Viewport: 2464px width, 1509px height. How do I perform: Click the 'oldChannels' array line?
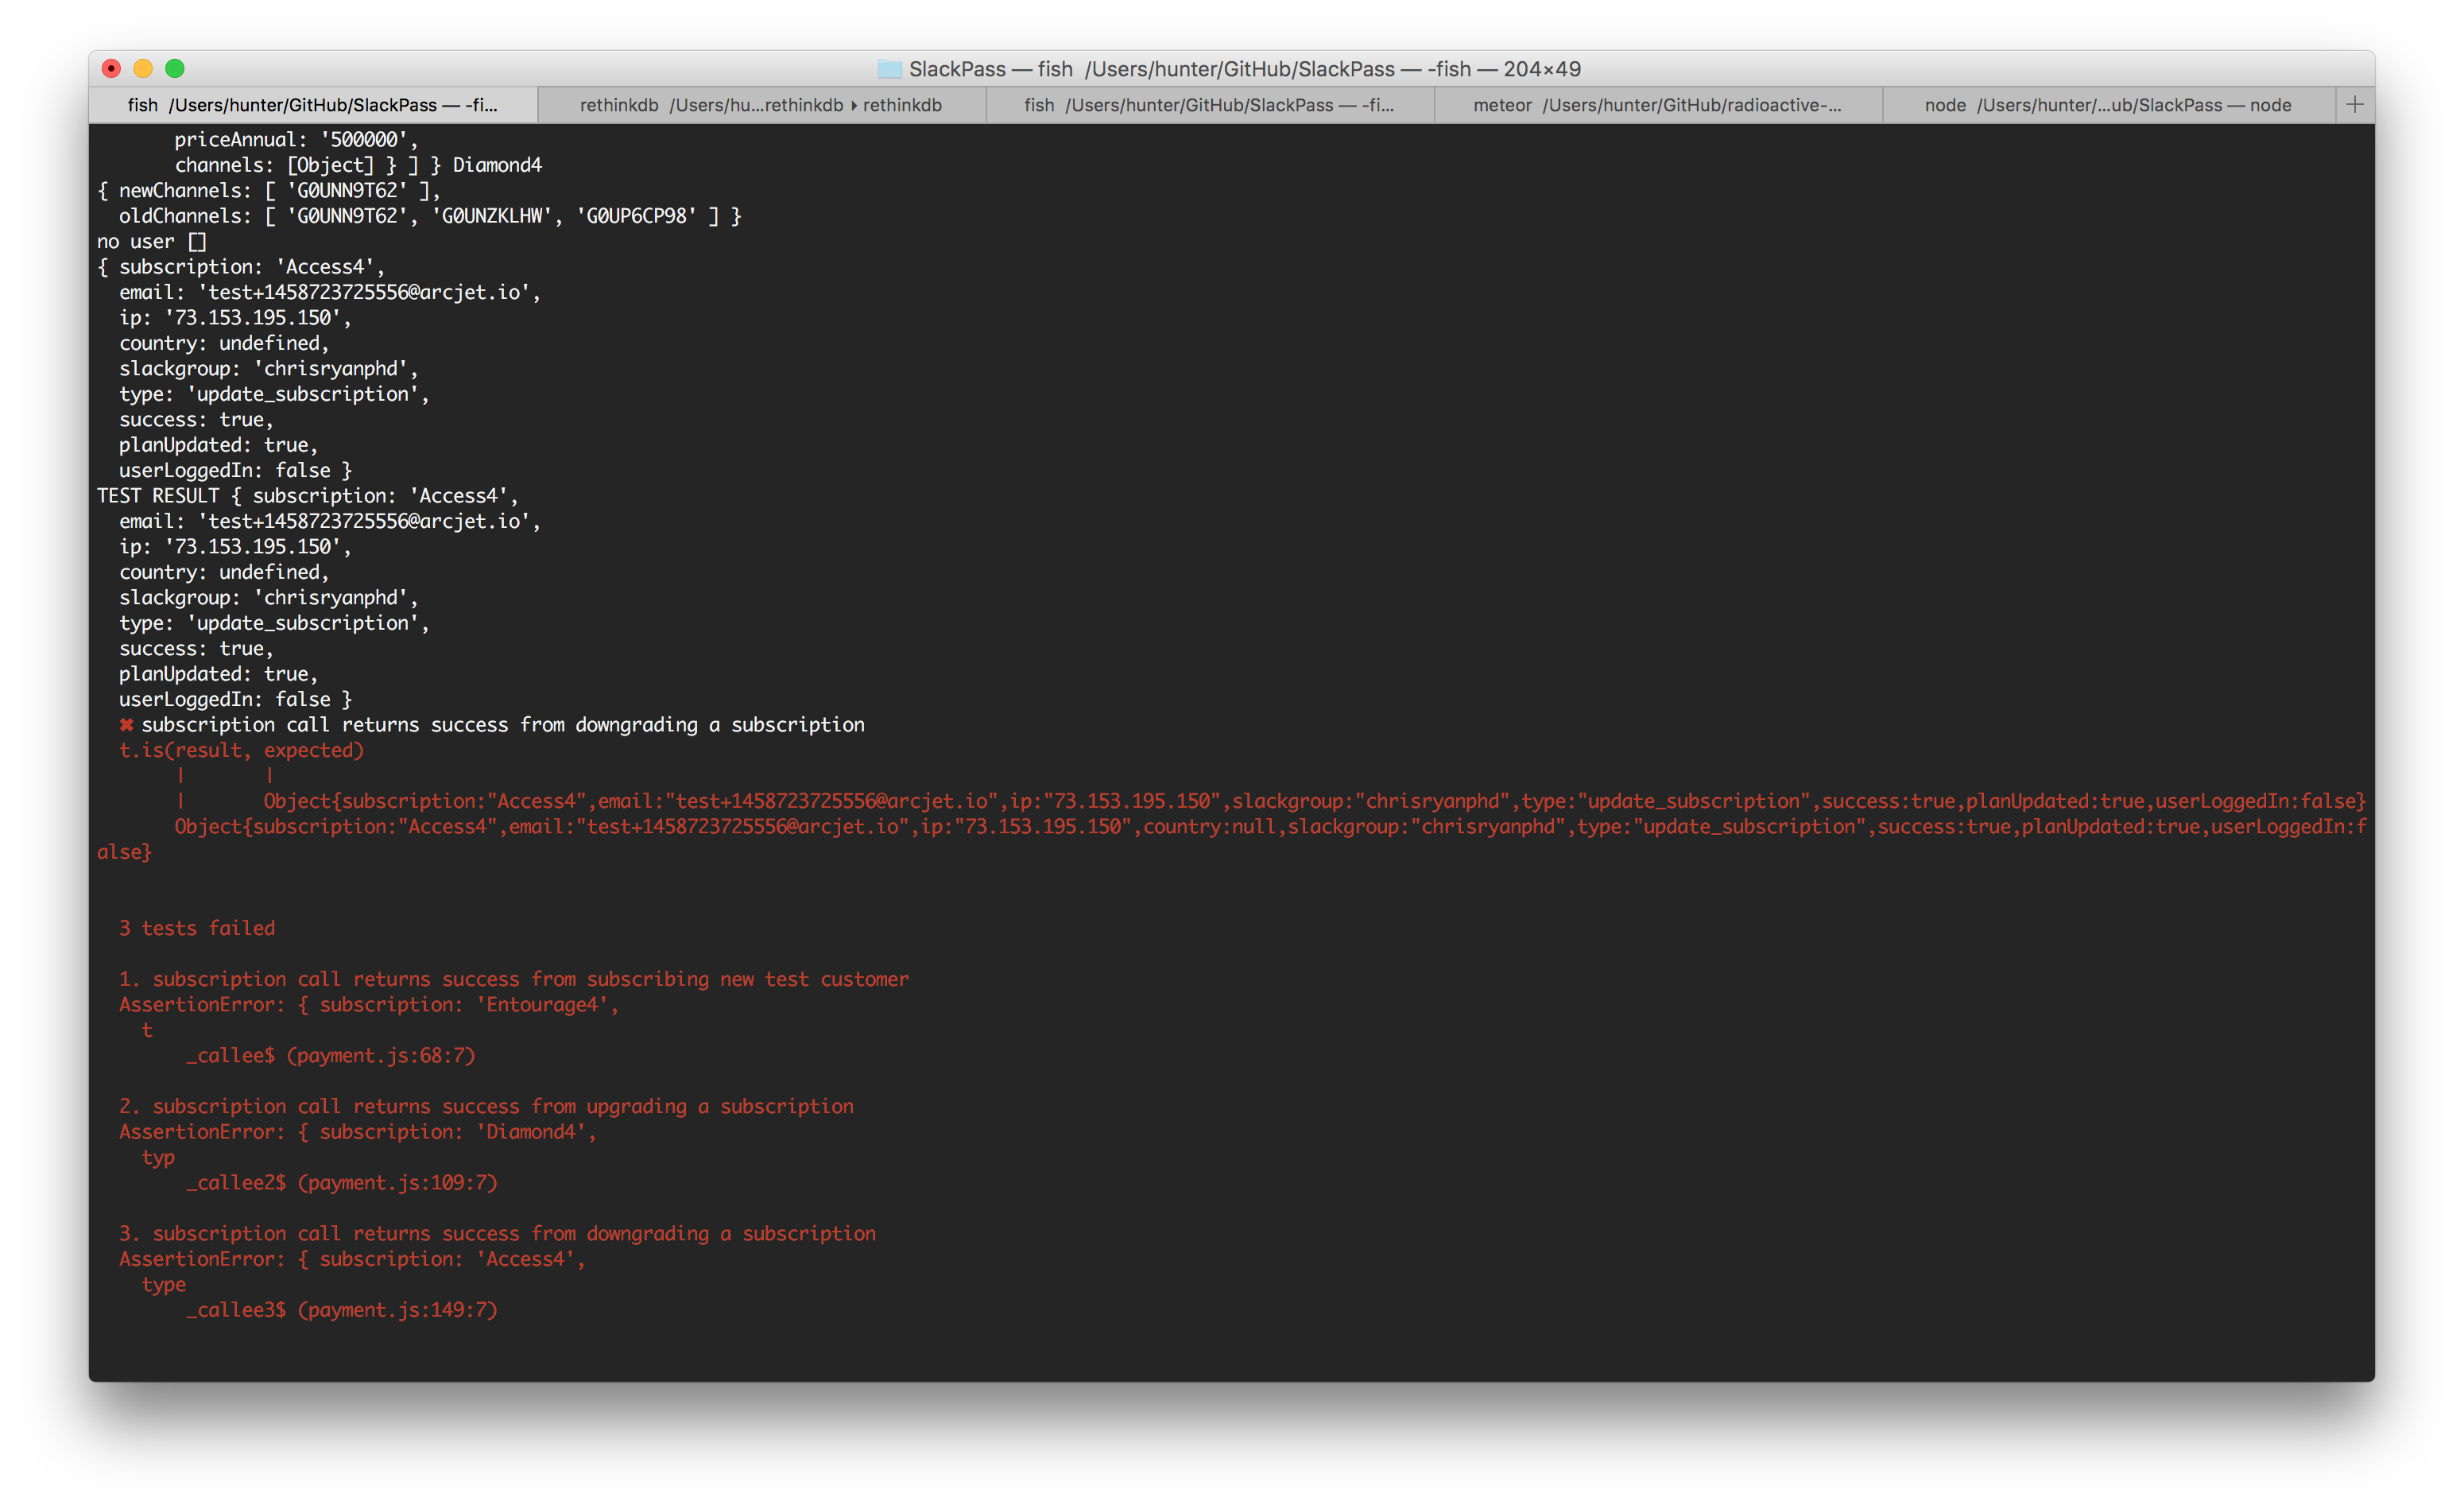(430, 216)
